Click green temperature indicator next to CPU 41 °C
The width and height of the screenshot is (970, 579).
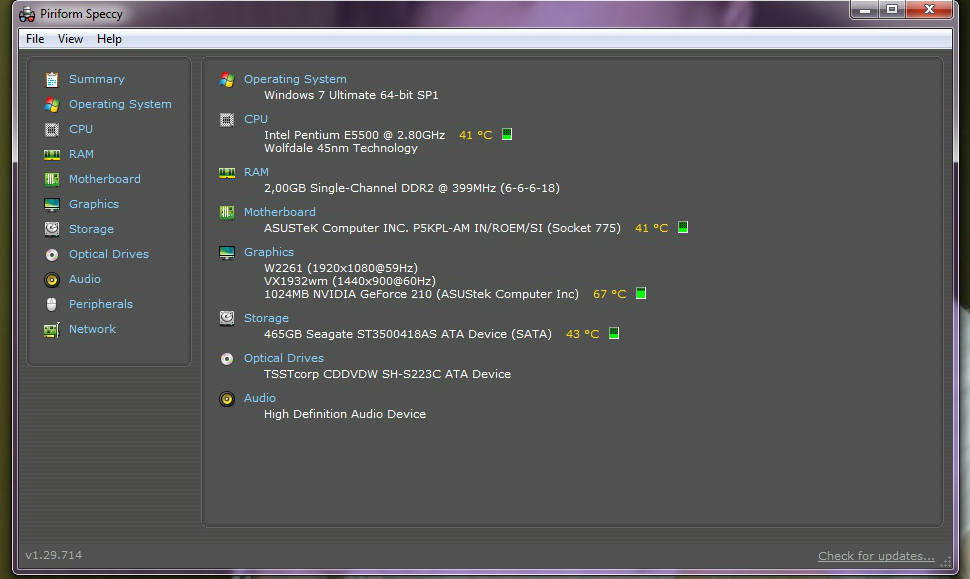[507, 134]
